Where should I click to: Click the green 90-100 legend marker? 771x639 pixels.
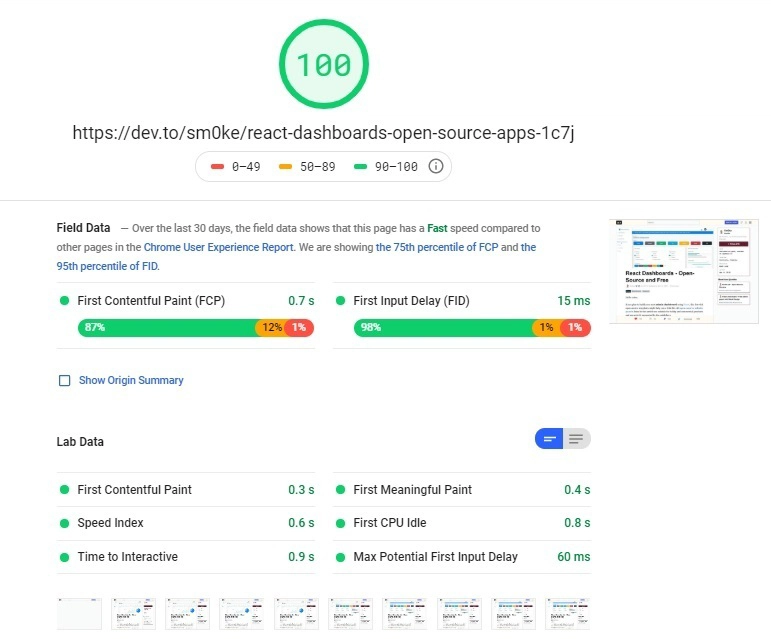[x=360, y=167]
